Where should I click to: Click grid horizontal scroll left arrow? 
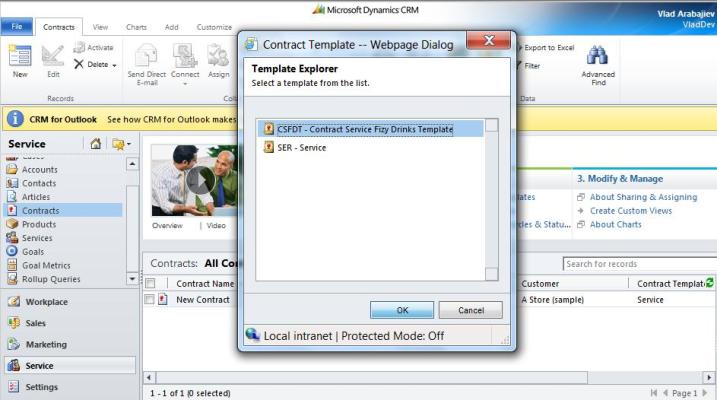(149, 378)
